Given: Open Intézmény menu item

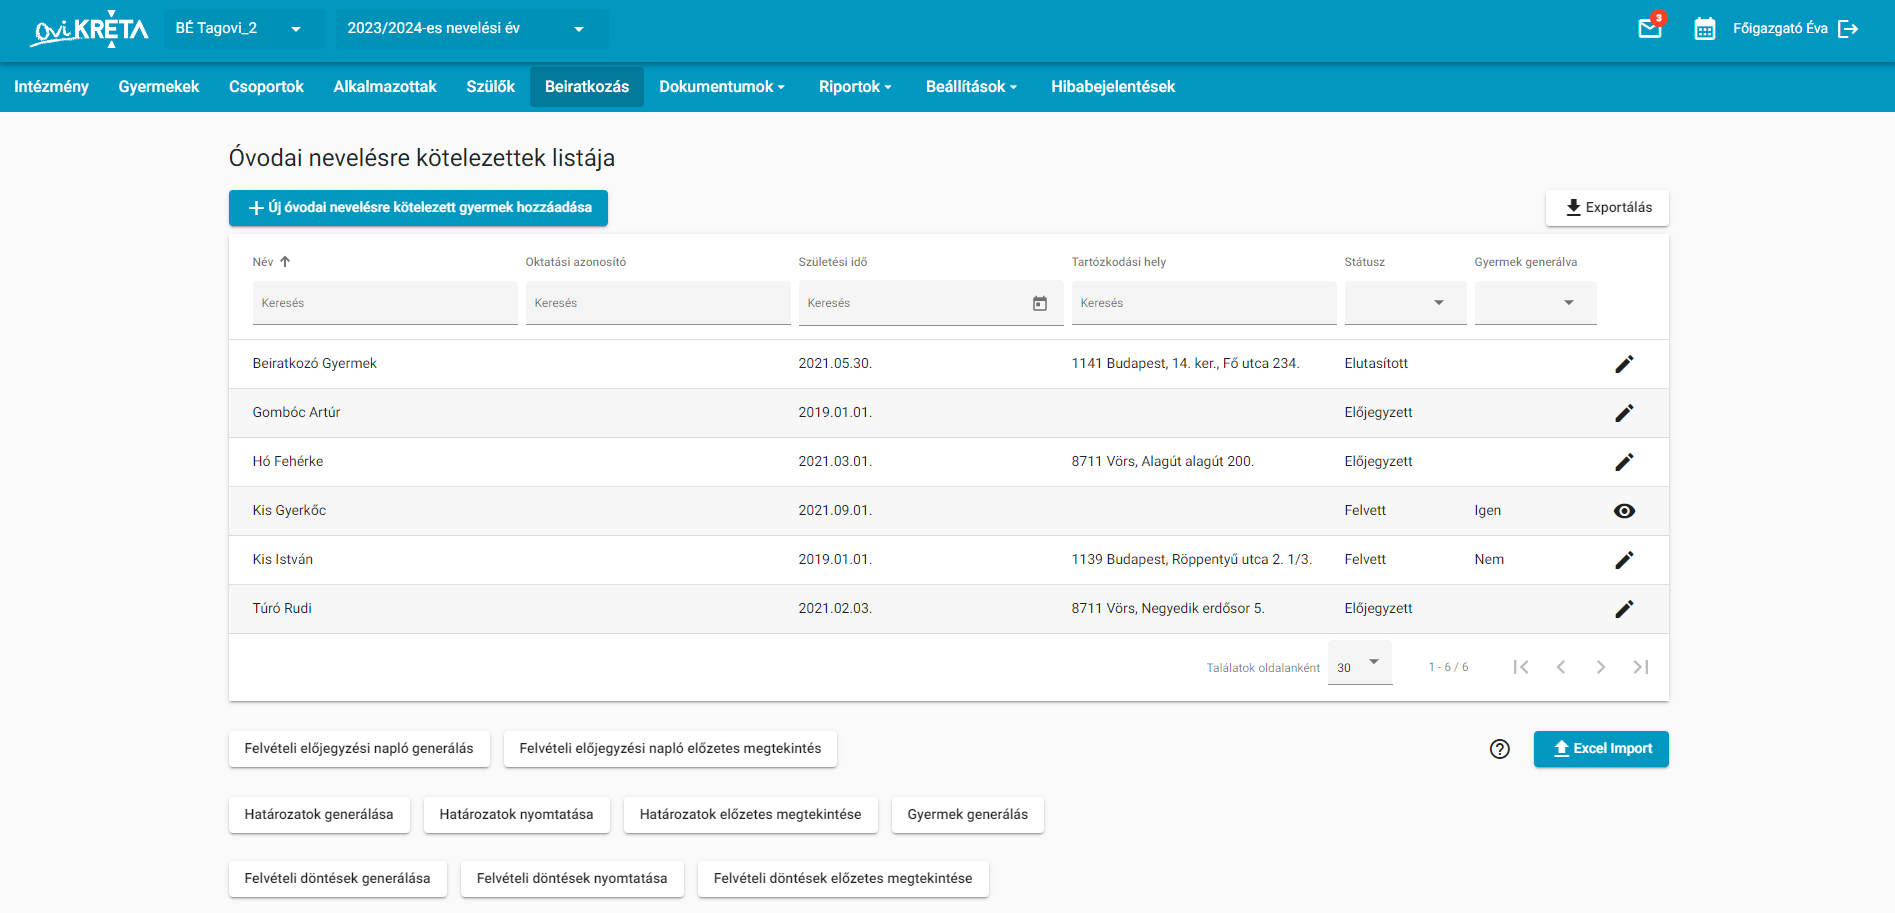Looking at the screenshot, I should tap(51, 87).
